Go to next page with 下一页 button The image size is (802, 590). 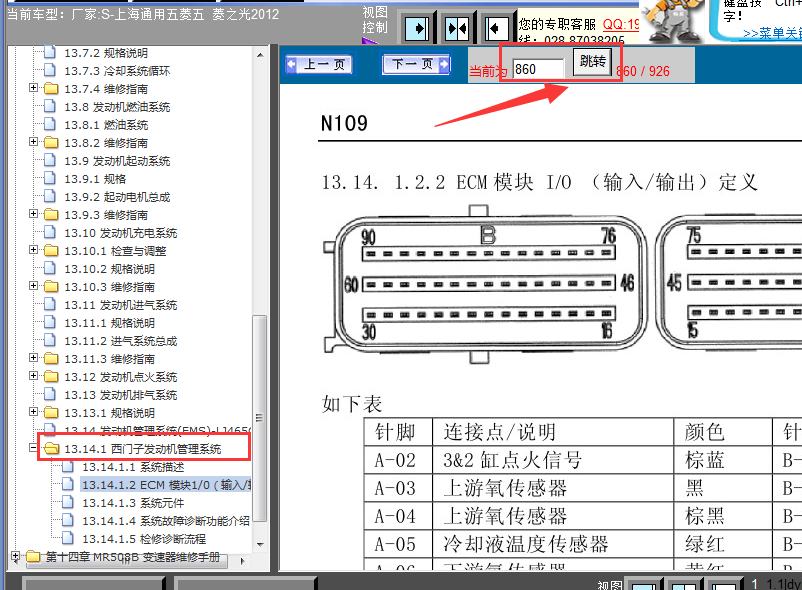(x=416, y=65)
